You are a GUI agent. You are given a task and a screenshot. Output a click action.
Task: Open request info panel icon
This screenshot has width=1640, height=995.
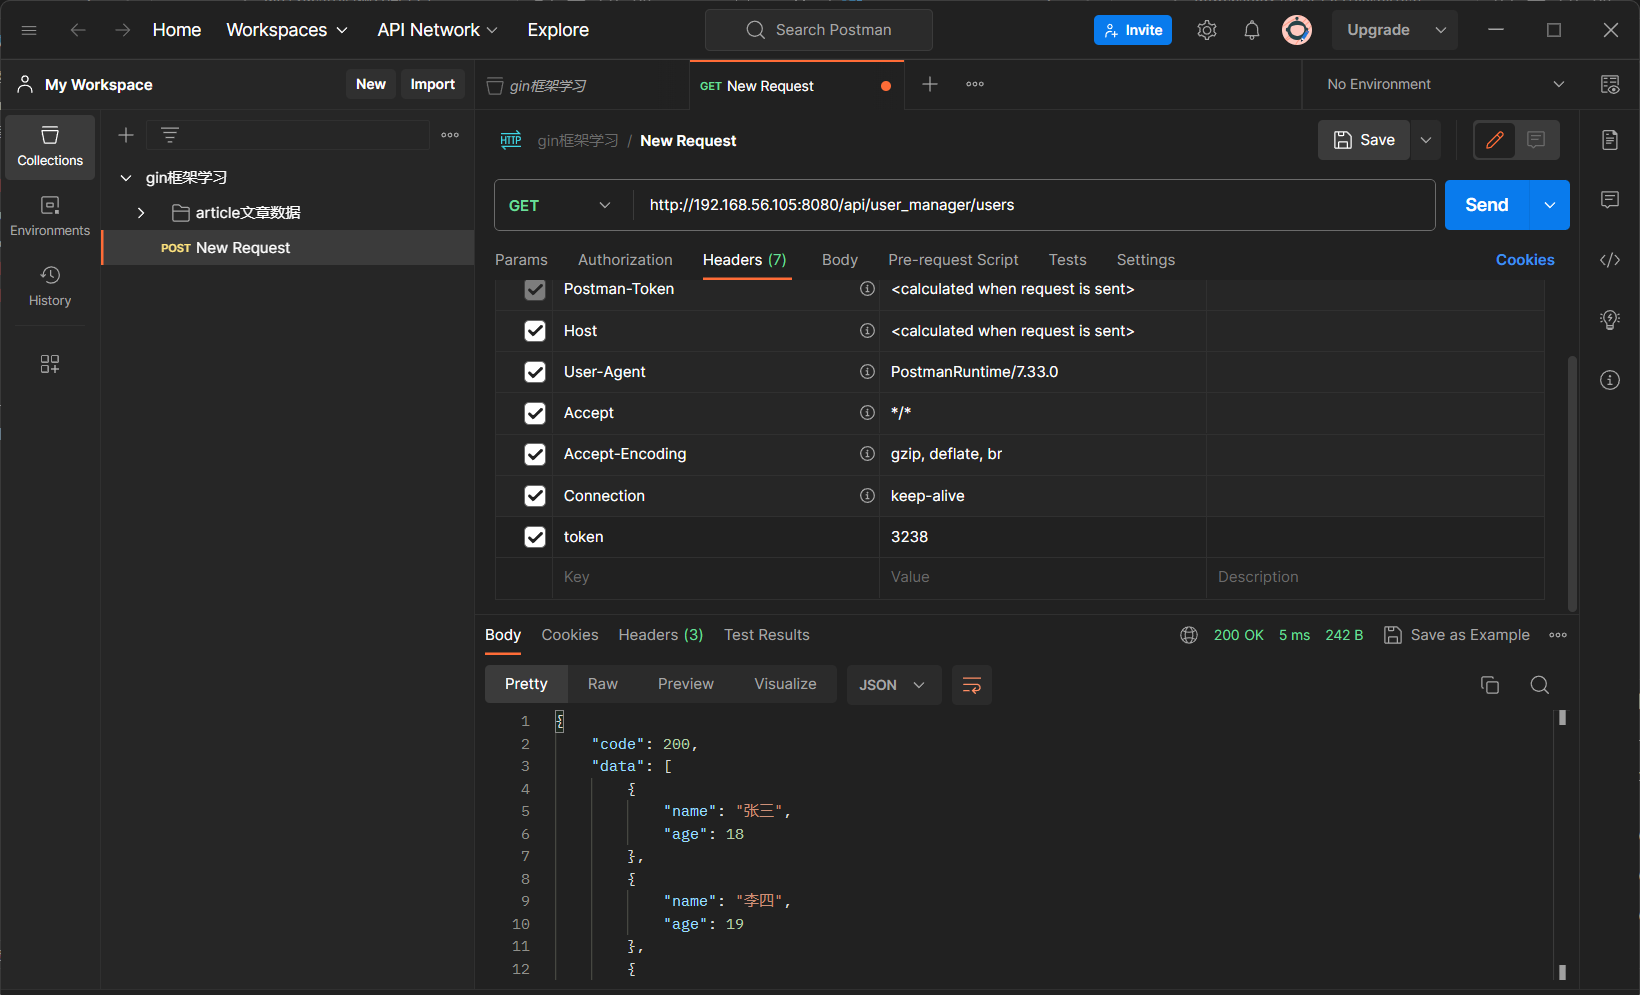(x=1610, y=380)
